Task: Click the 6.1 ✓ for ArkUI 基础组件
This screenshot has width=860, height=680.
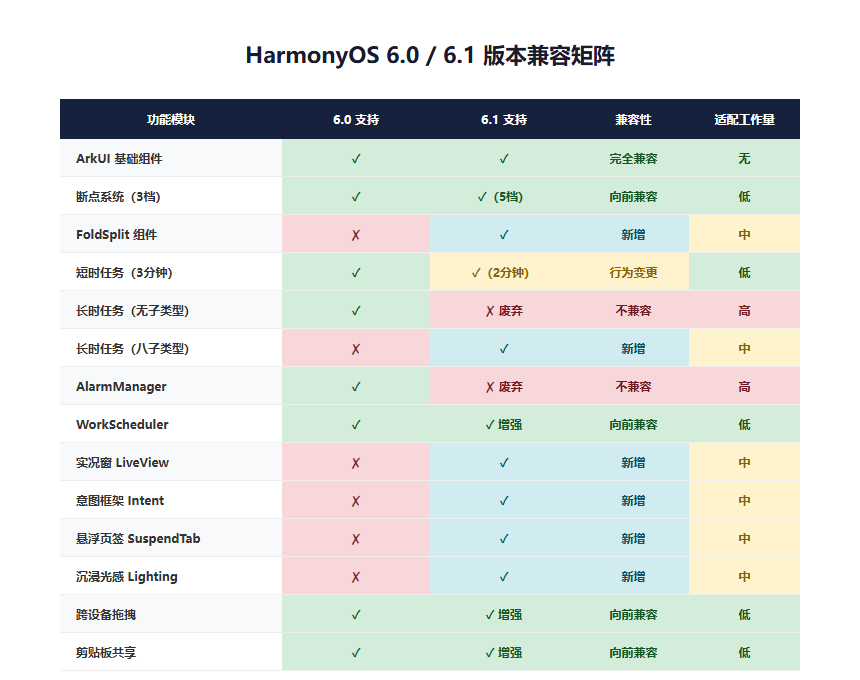Action: click(x=504, y=158)
